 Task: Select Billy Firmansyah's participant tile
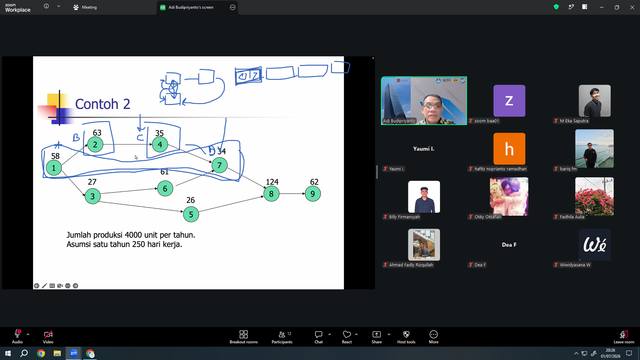point(424,197)
